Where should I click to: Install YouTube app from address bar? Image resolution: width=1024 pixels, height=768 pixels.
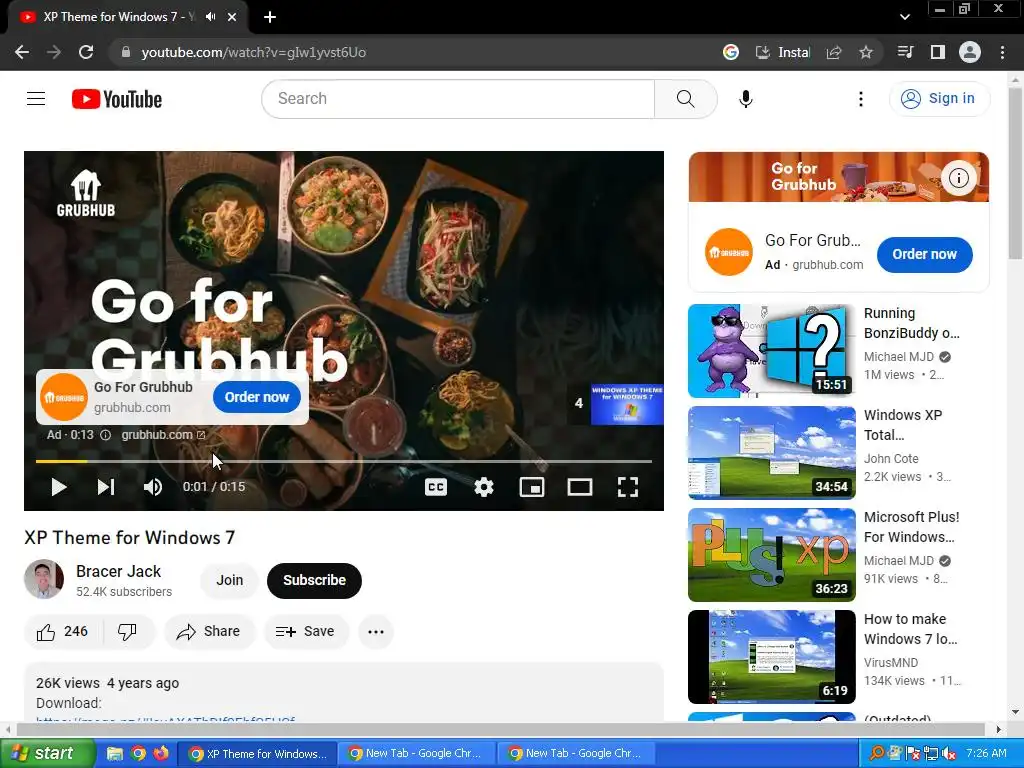[x=782, y=52]
